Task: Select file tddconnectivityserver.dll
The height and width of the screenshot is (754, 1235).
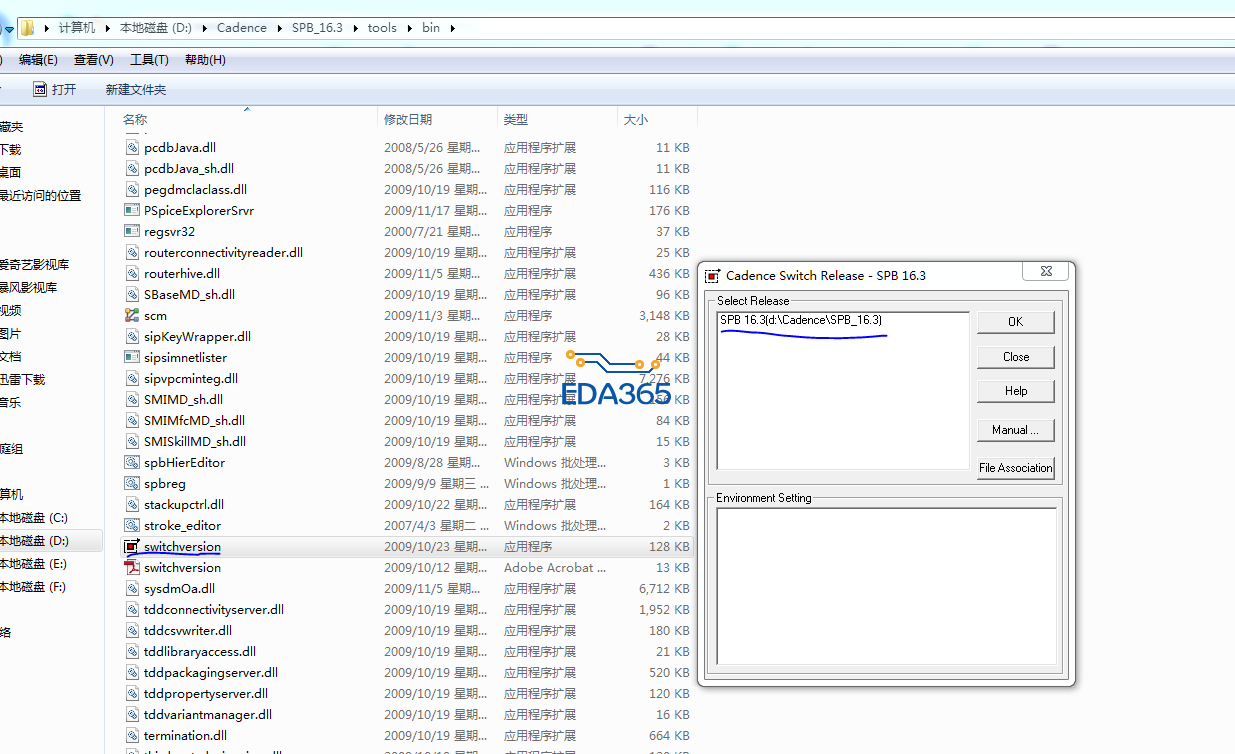Action: (x=214, y=609)
